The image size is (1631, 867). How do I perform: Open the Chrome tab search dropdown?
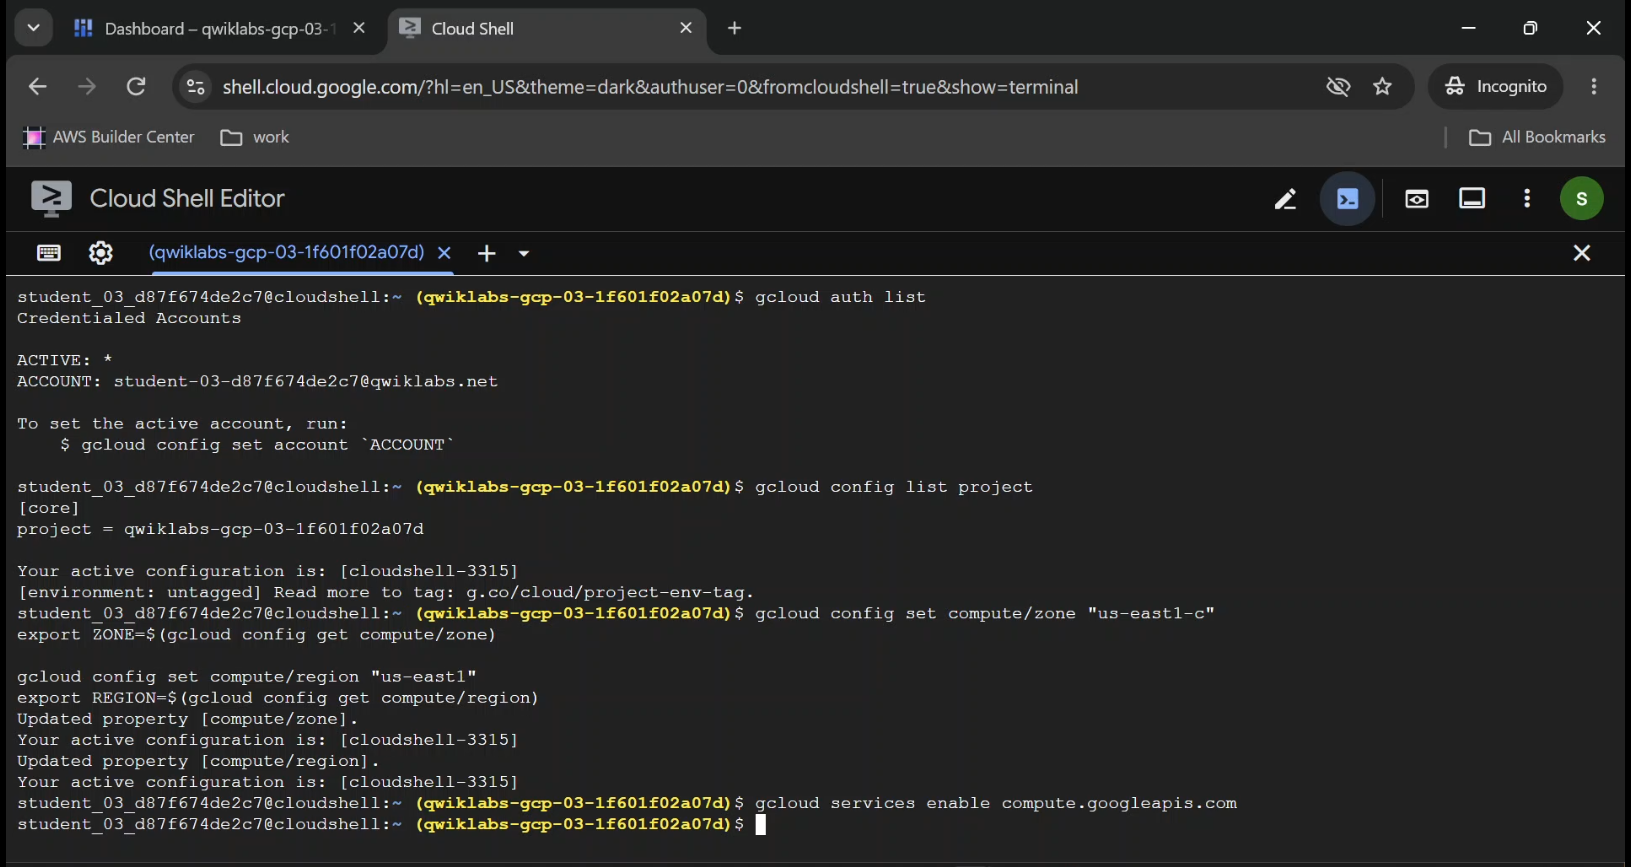(x=33, y=28)
